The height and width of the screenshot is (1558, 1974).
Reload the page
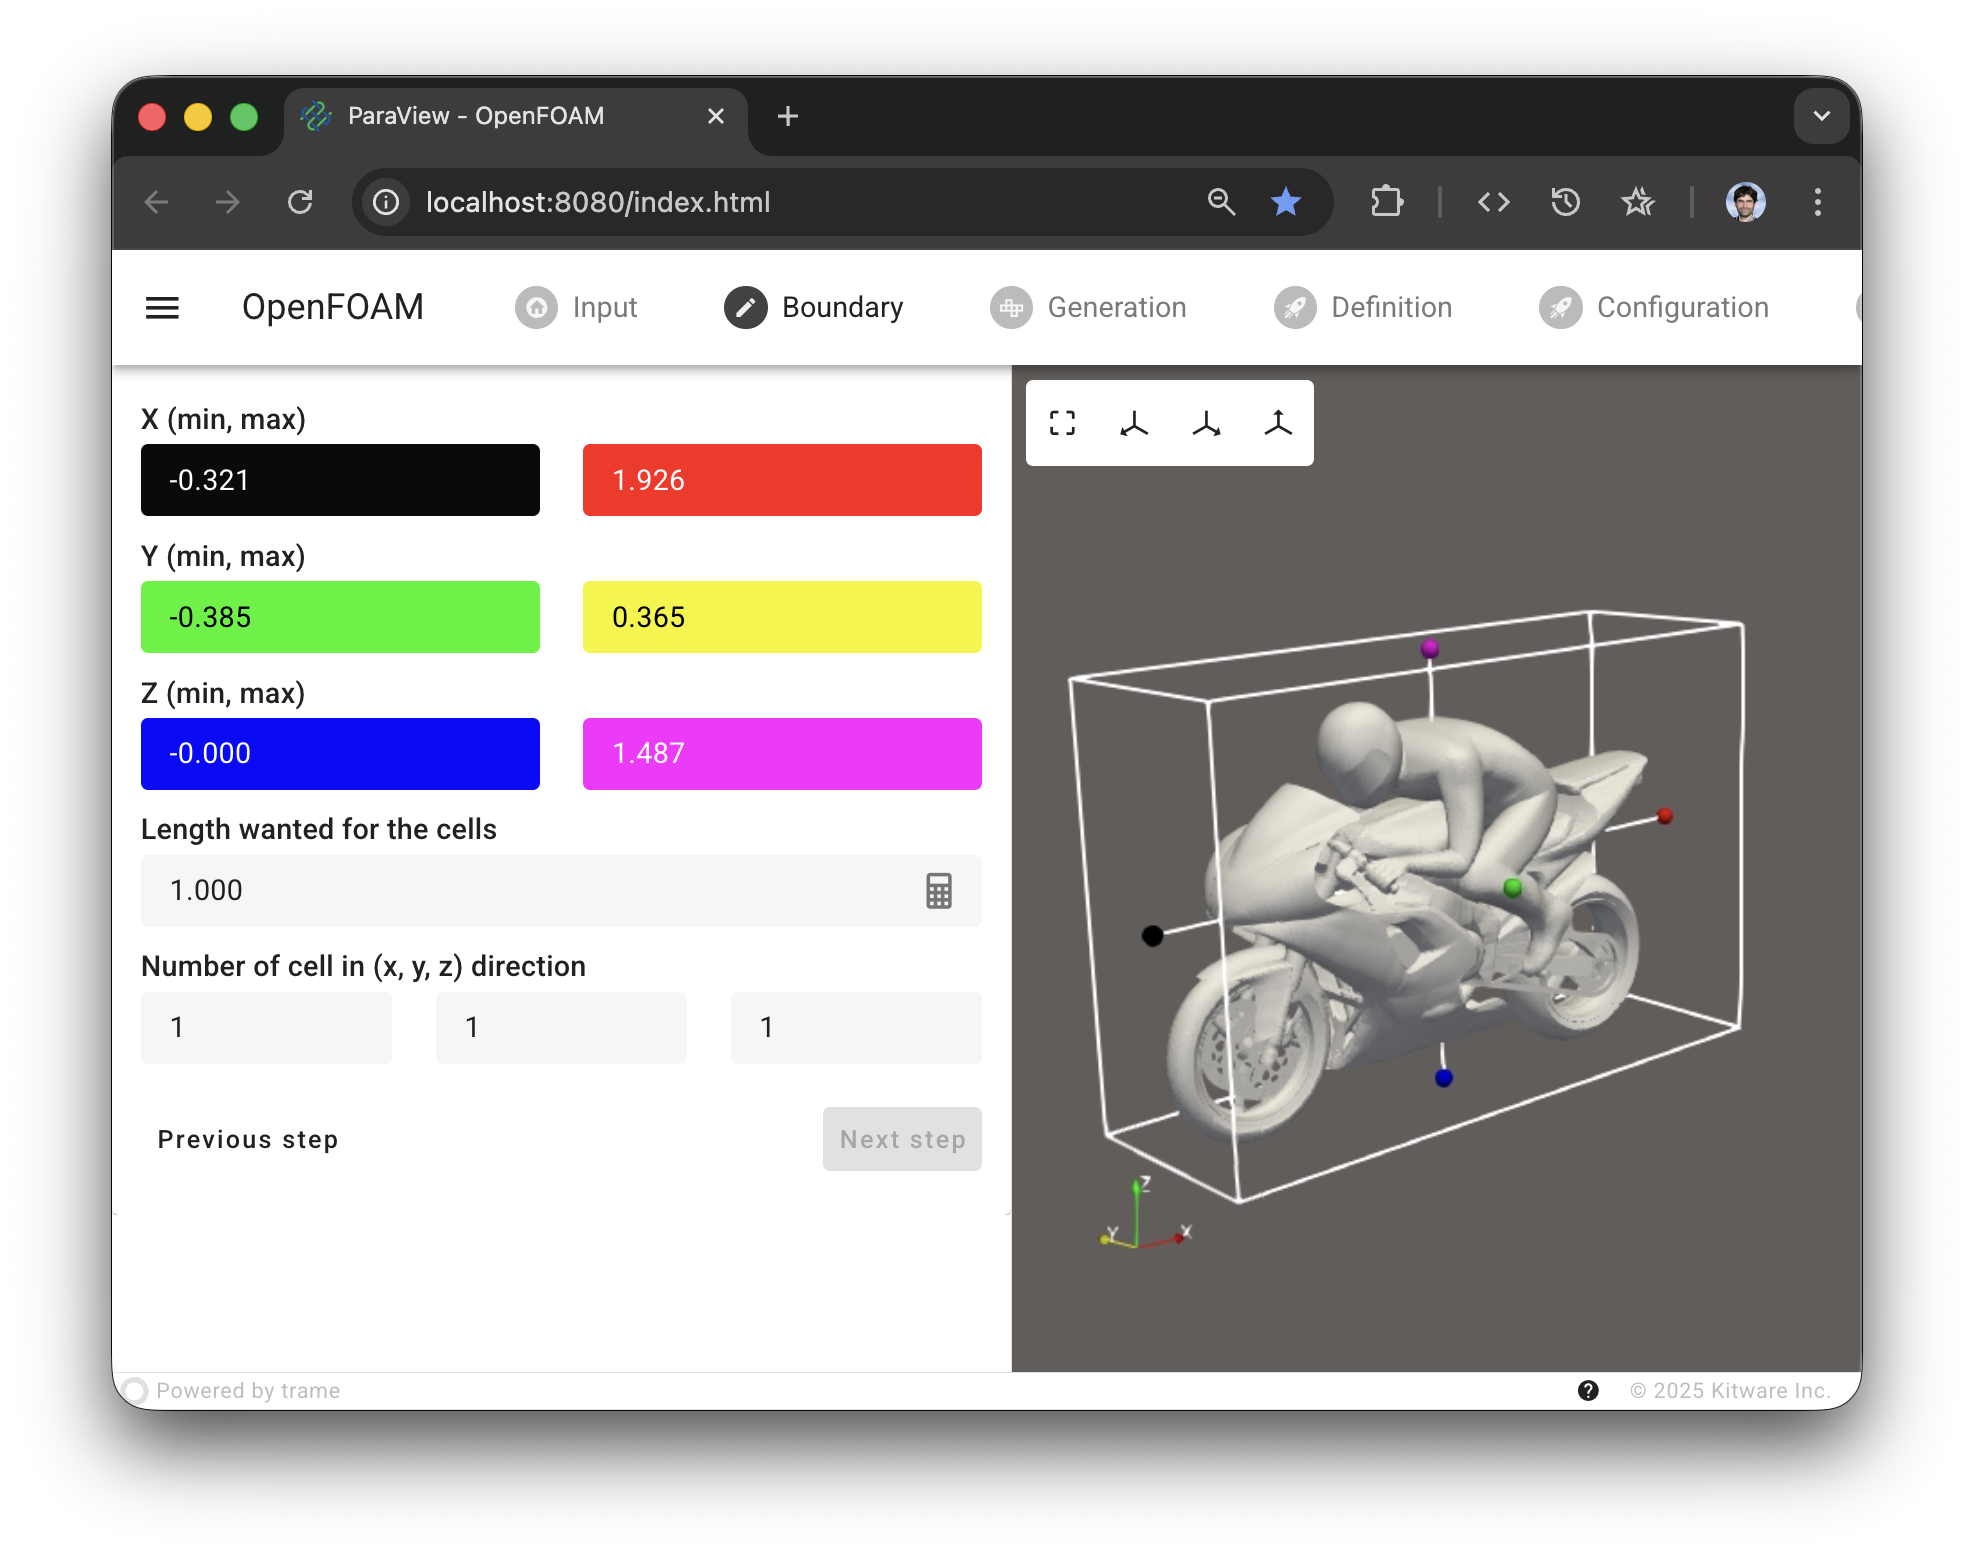tap(300, 202)
